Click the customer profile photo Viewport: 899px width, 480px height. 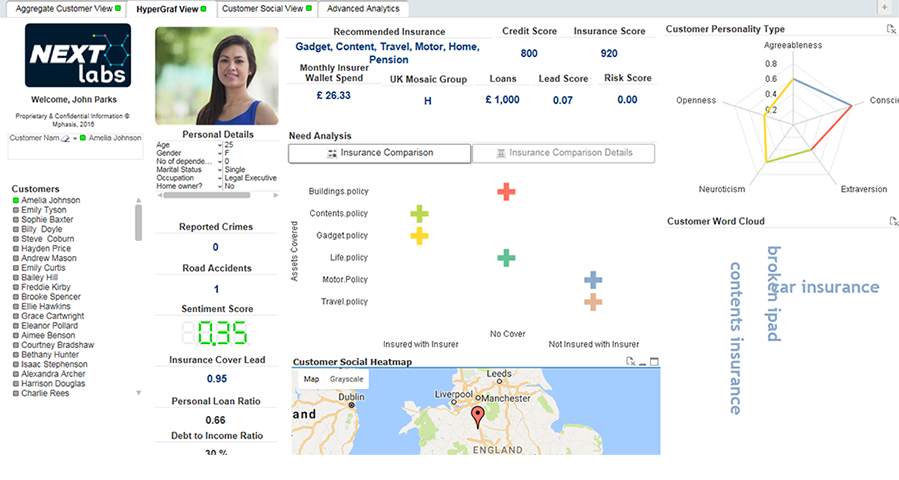pos(217,76)
